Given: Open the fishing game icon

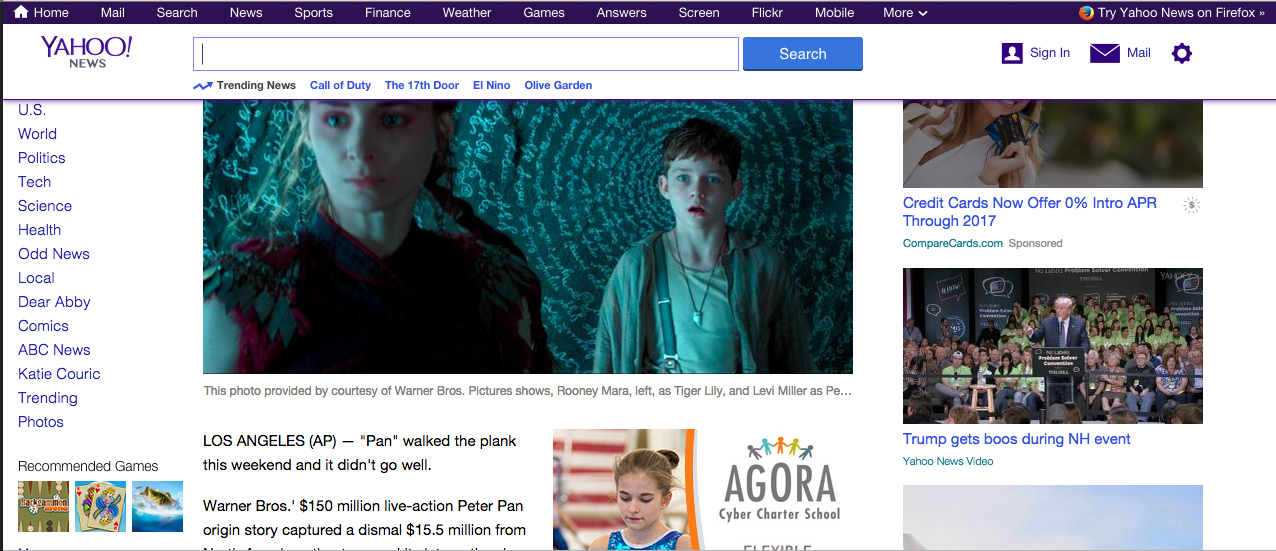Looking at the screenshot, I should coord(158,506).
